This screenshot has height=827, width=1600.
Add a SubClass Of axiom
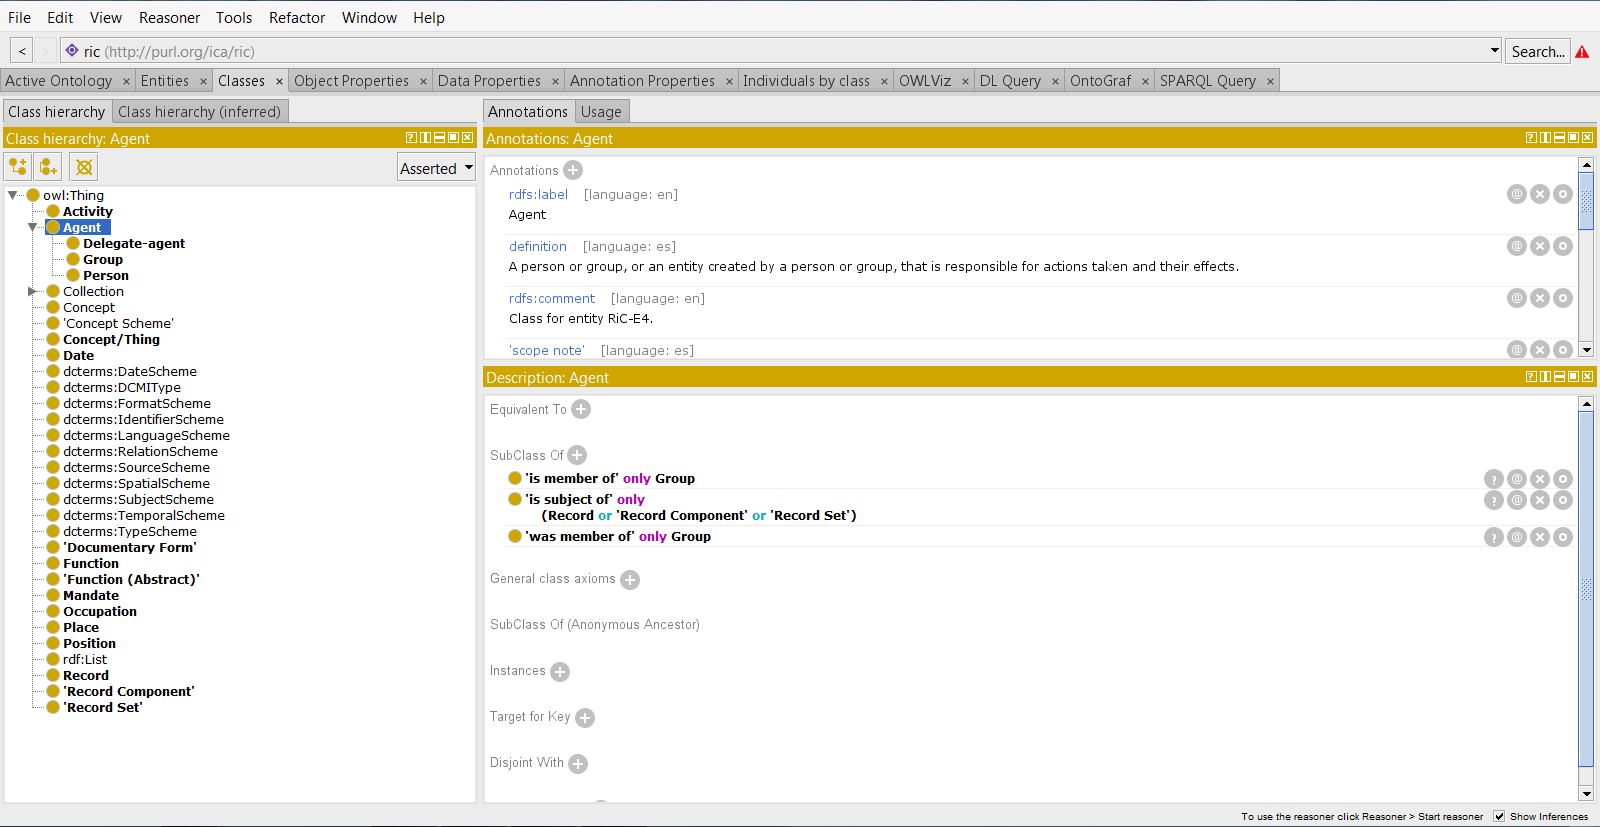(577, 456)
